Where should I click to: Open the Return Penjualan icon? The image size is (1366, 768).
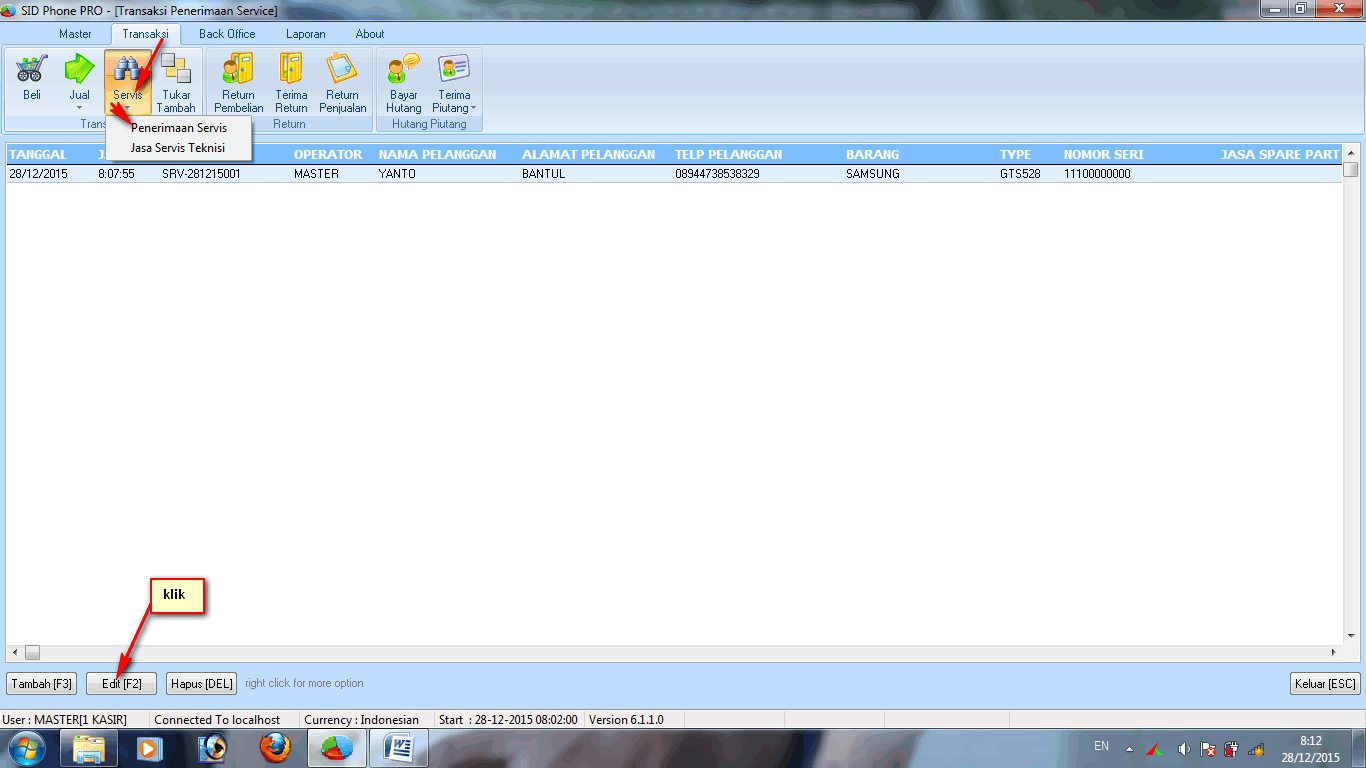pyautogui.click(x=342, y=72)
